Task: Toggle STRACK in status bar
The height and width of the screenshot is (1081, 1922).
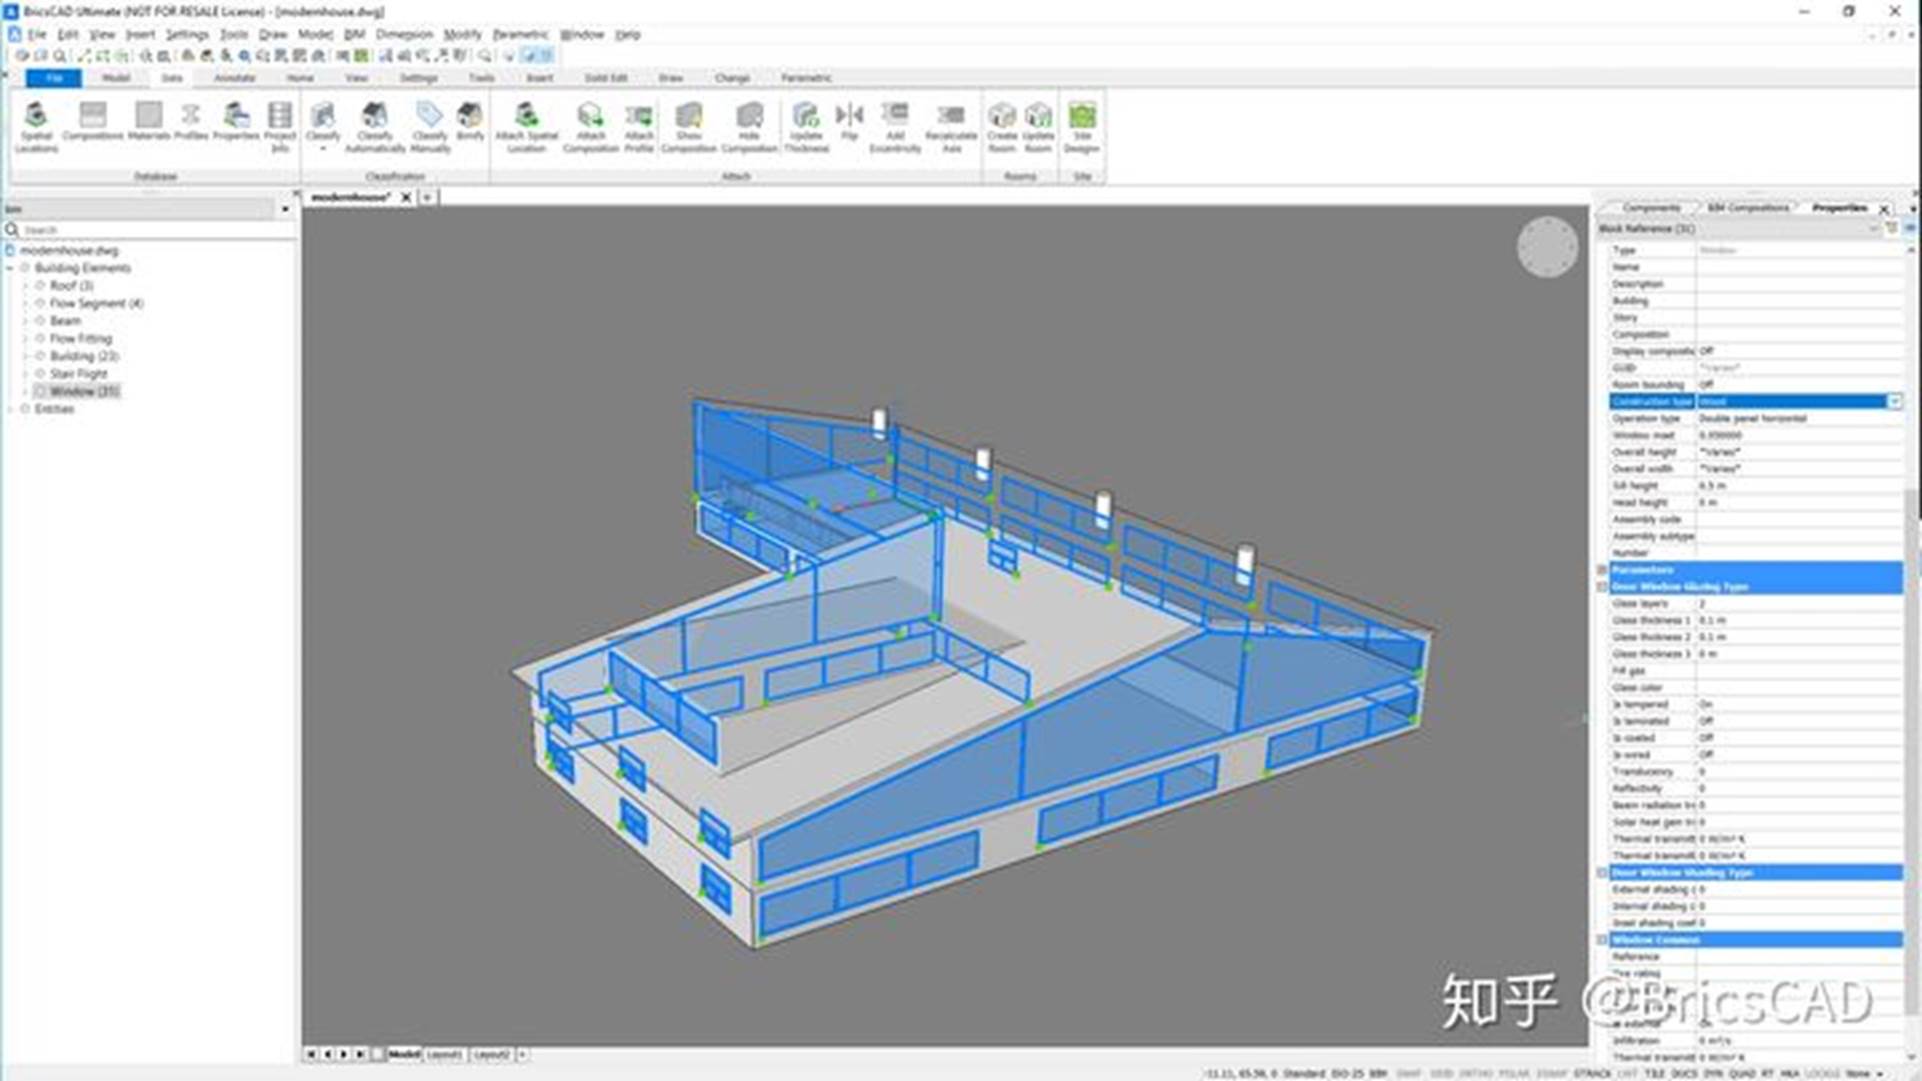Action: [x=1592, y=1074]
